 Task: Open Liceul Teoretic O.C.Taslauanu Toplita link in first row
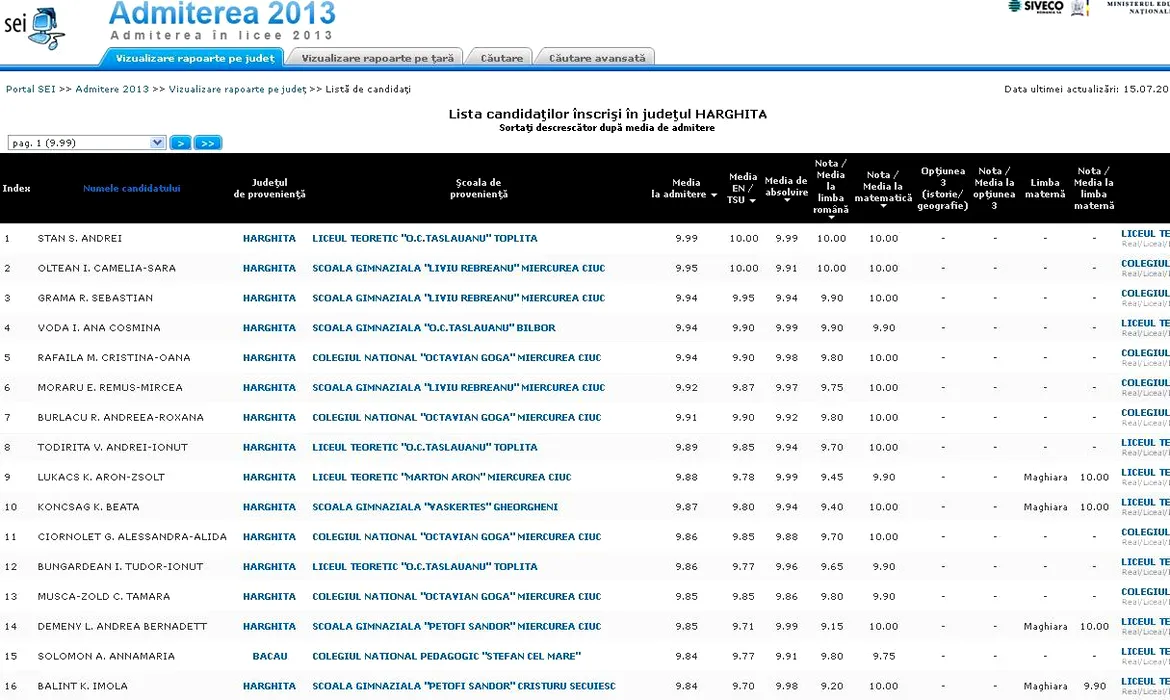click(x=424, y=239)
